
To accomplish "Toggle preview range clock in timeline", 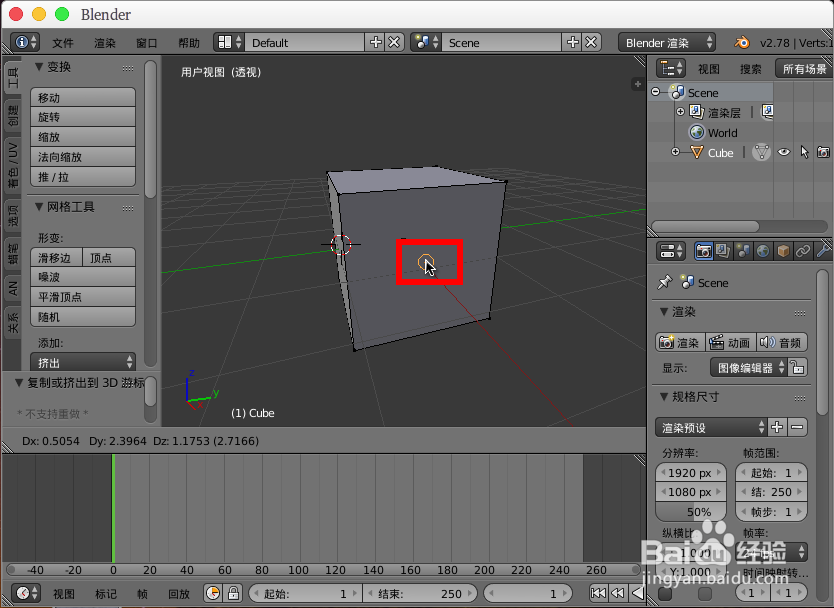I will click(213, 593).
